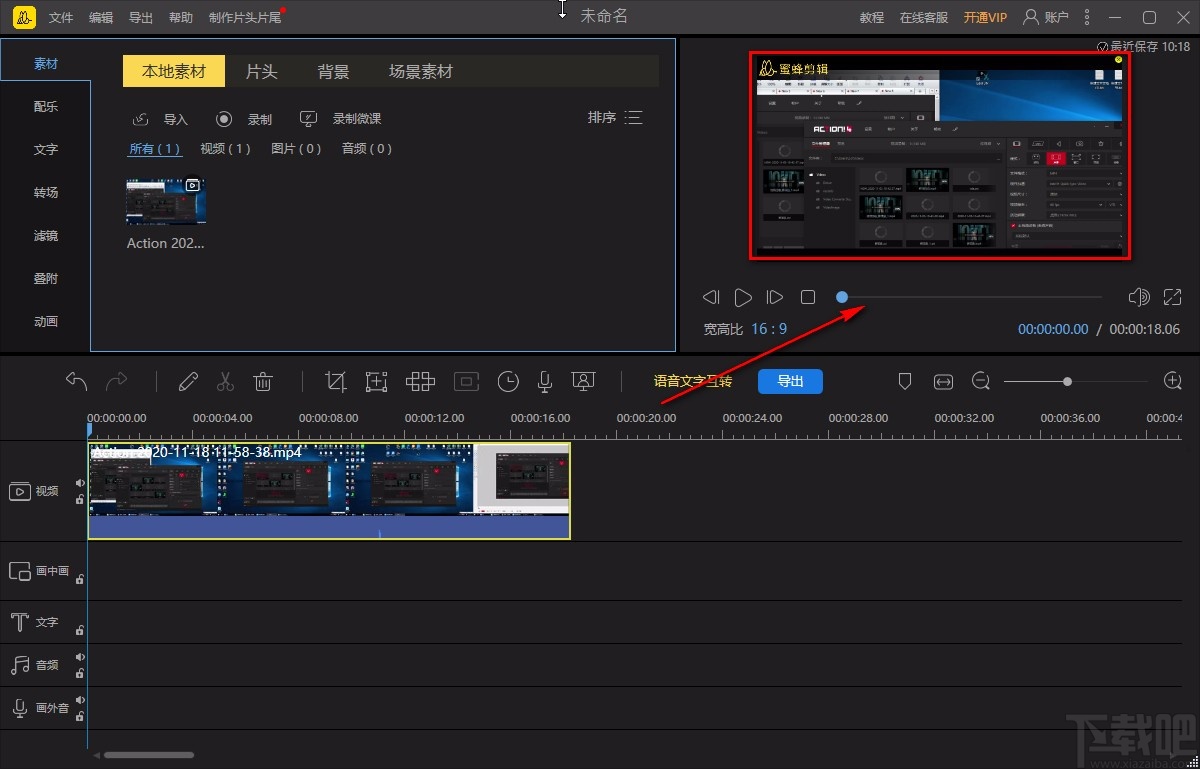Zoom out the timeline with the minus magnifier
Image resolution: width=1200 pixels, height=769 pixels.
pyautogui.click(x=981, y=381)
